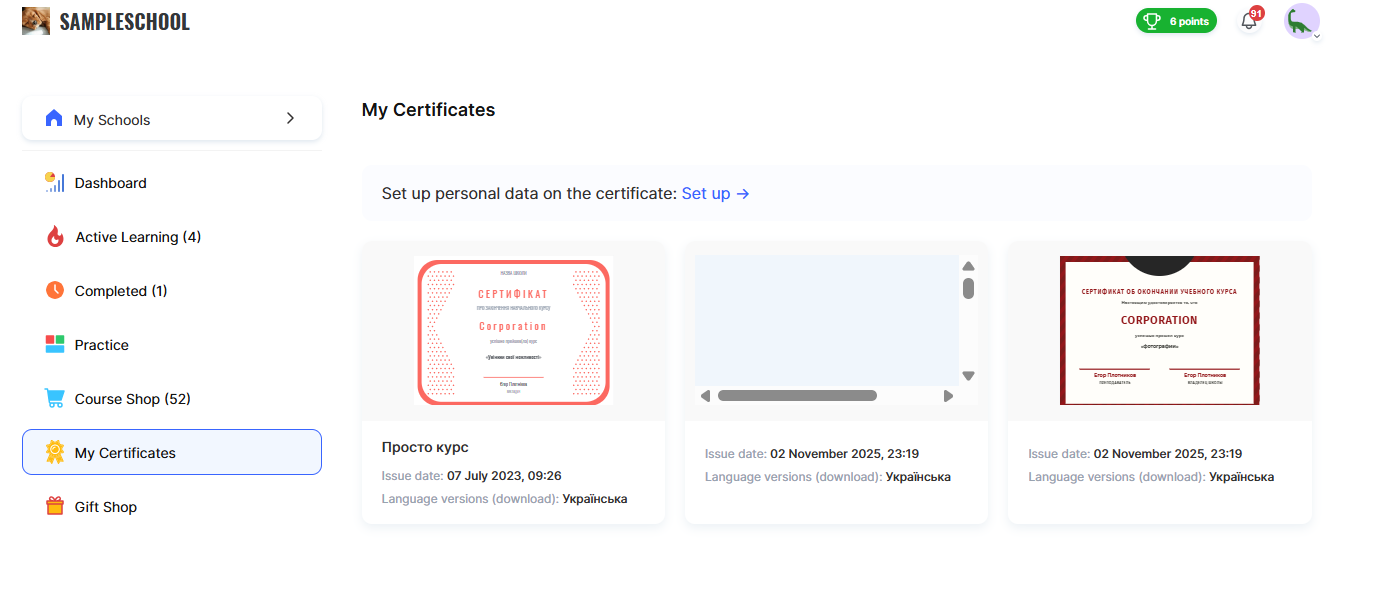Viewport: 1376px width, 609px height.
Task: Click the down arrow of the vertical scrollbar
Action: coord(968,376)
